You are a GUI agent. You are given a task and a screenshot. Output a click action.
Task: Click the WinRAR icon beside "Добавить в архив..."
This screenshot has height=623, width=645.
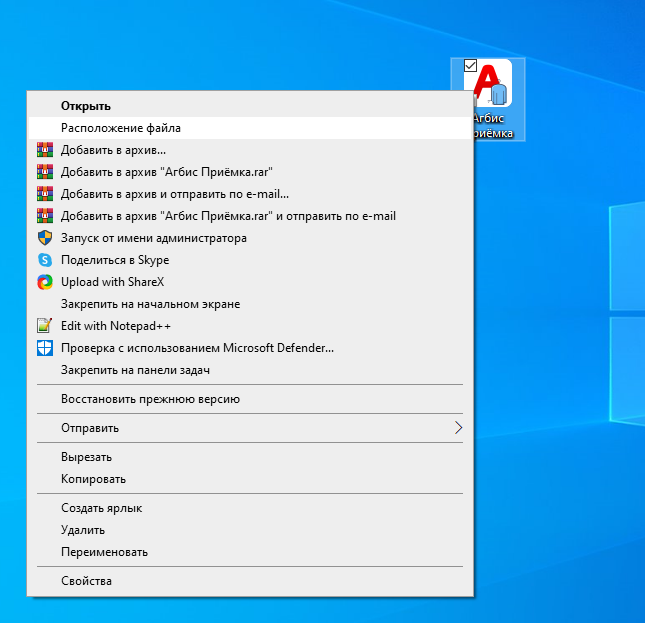[x=44, y=150]
